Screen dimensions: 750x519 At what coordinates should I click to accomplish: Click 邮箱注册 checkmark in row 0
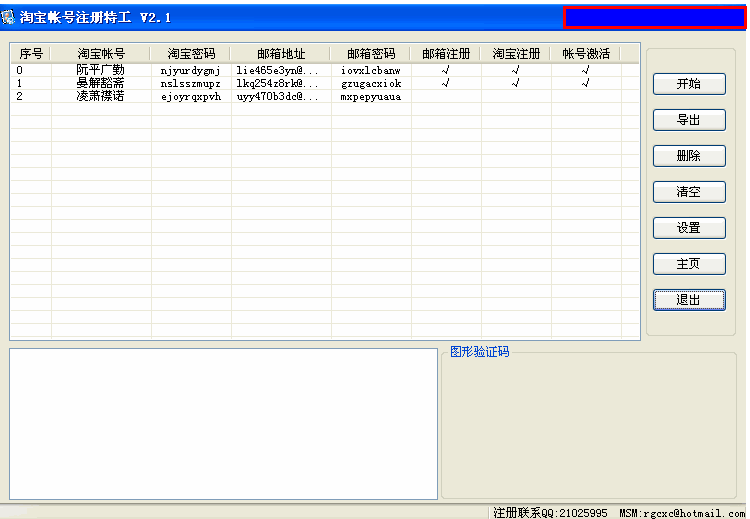point(445,70)
